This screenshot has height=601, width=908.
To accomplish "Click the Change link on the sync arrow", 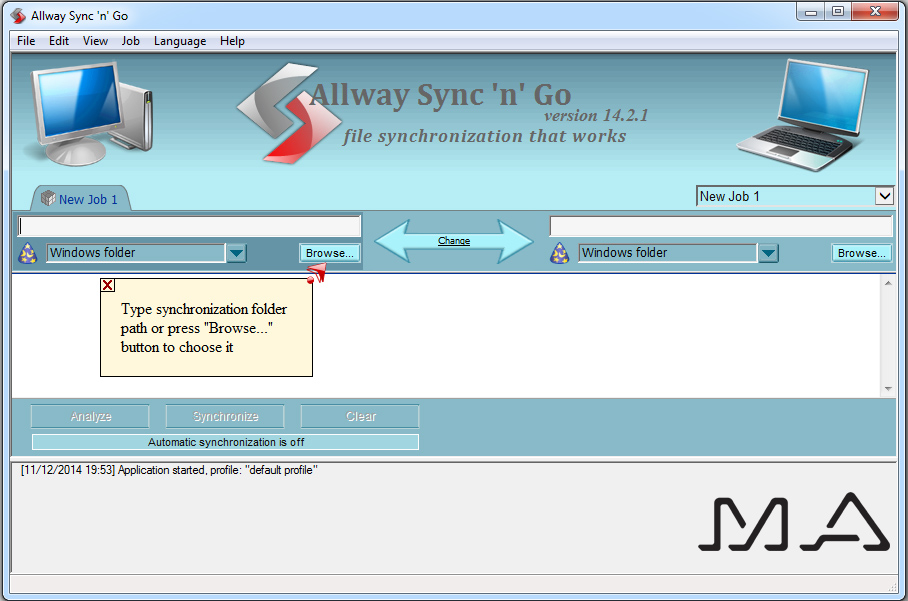I will [x=454, y=241].
